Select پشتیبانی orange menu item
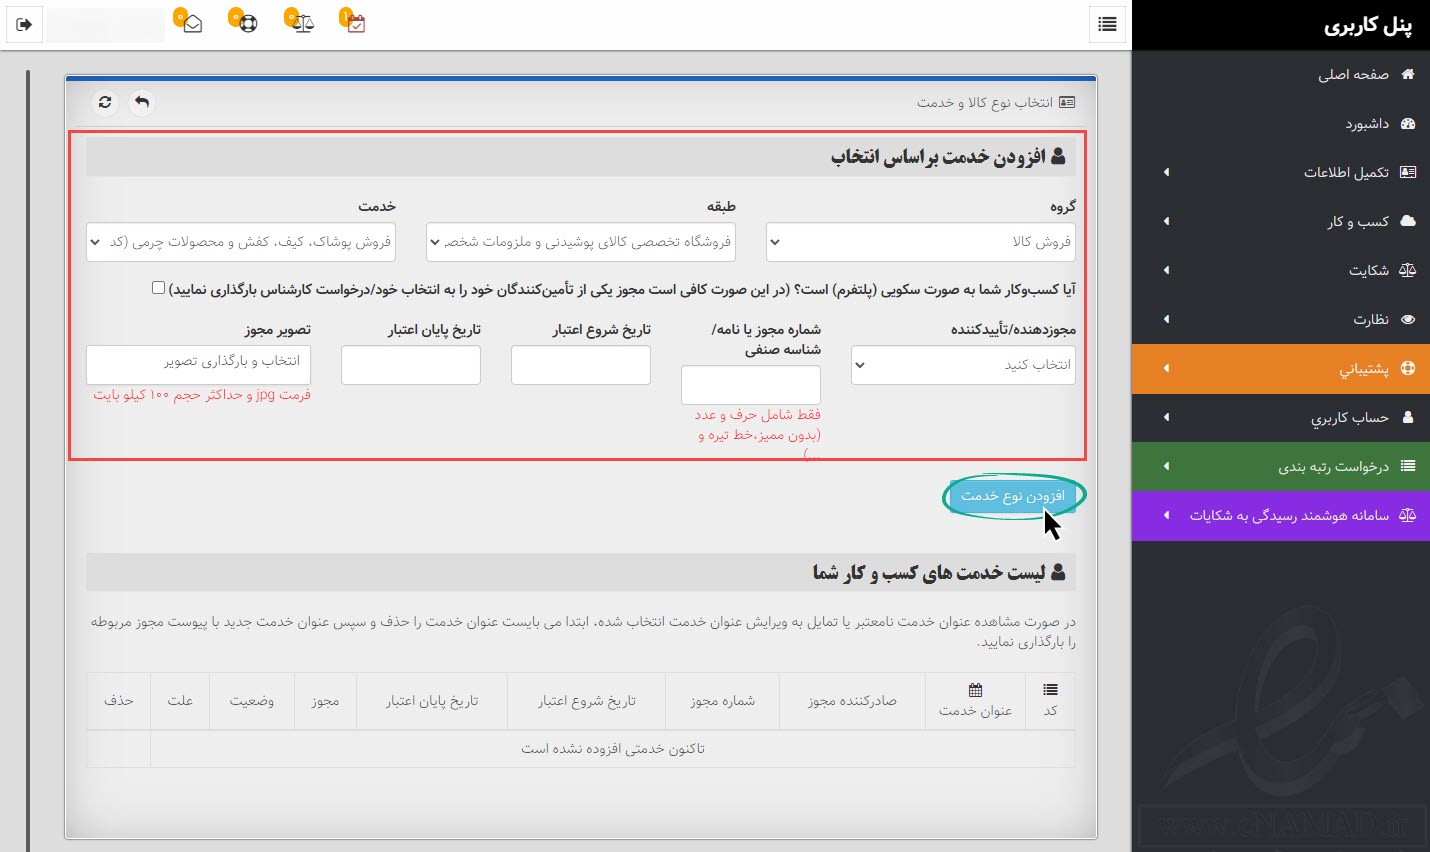1430x852 pixels. [x=1281, y=368]
